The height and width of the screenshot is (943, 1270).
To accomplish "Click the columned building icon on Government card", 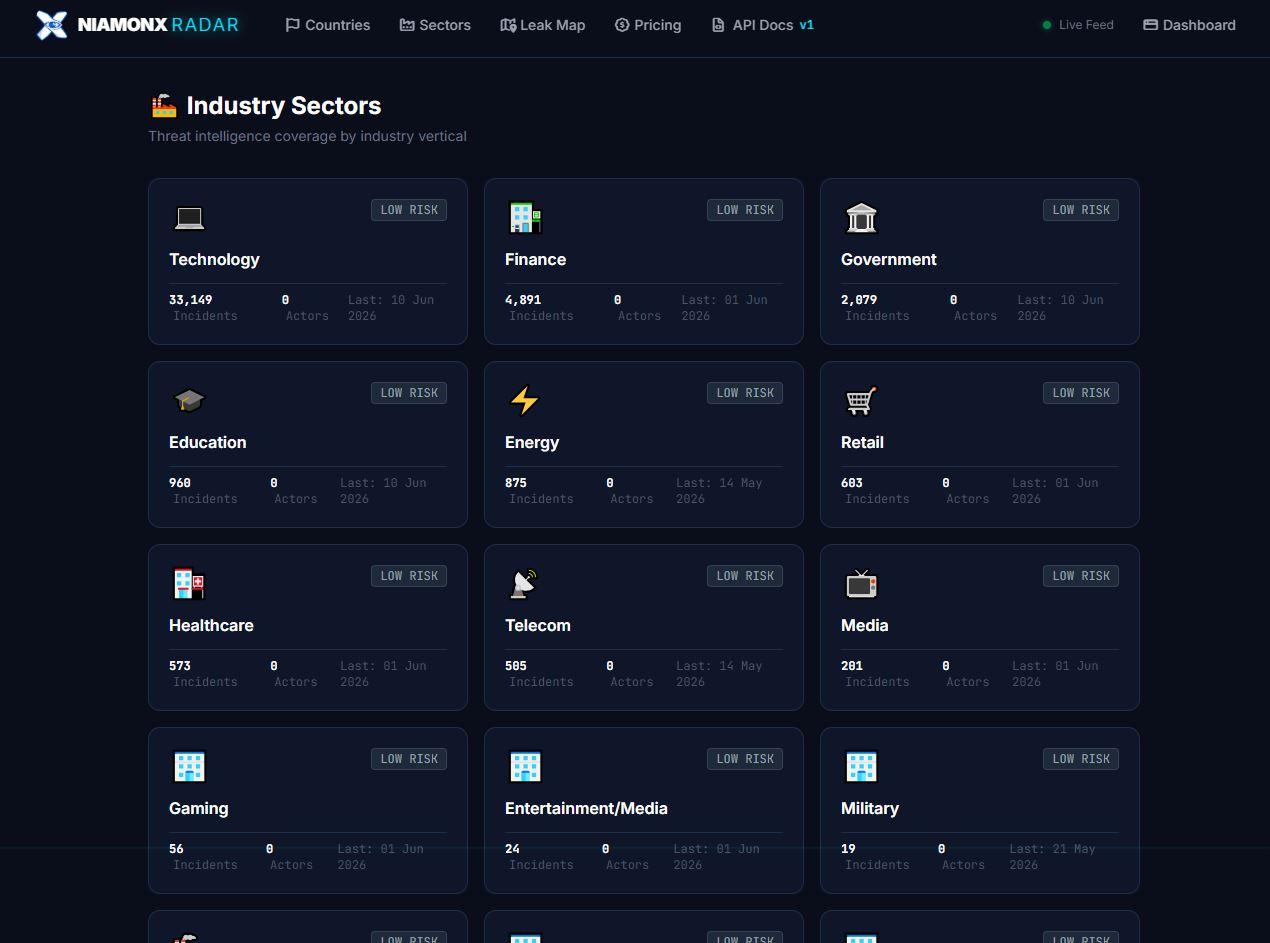I will (x=861, y=217).
